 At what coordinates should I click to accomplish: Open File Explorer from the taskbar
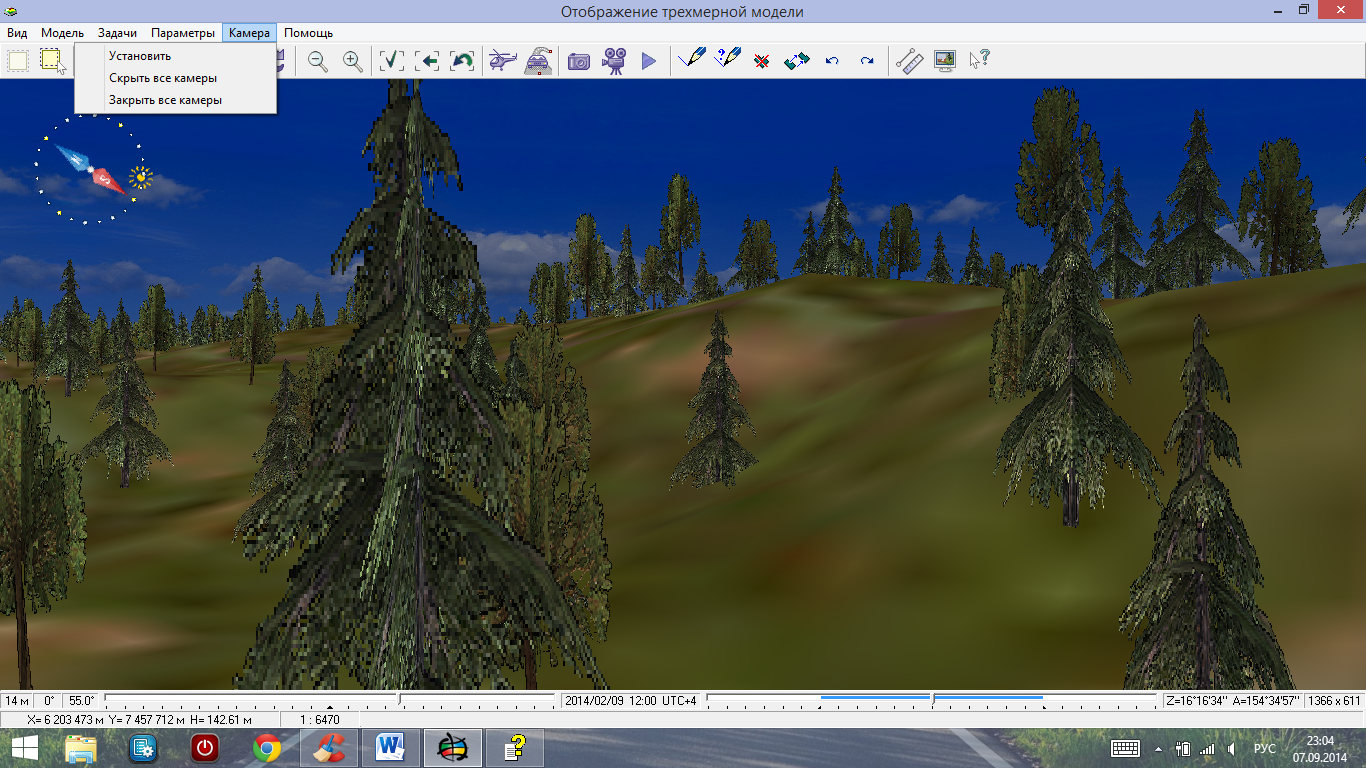pos(82,748)
